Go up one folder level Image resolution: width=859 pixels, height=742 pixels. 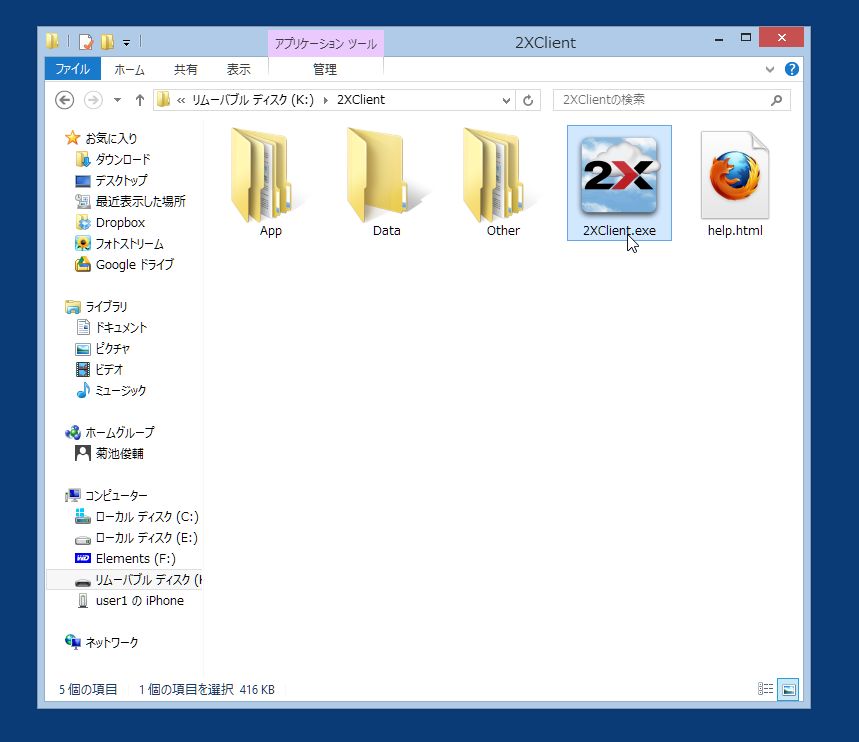[x=140, y=100]
